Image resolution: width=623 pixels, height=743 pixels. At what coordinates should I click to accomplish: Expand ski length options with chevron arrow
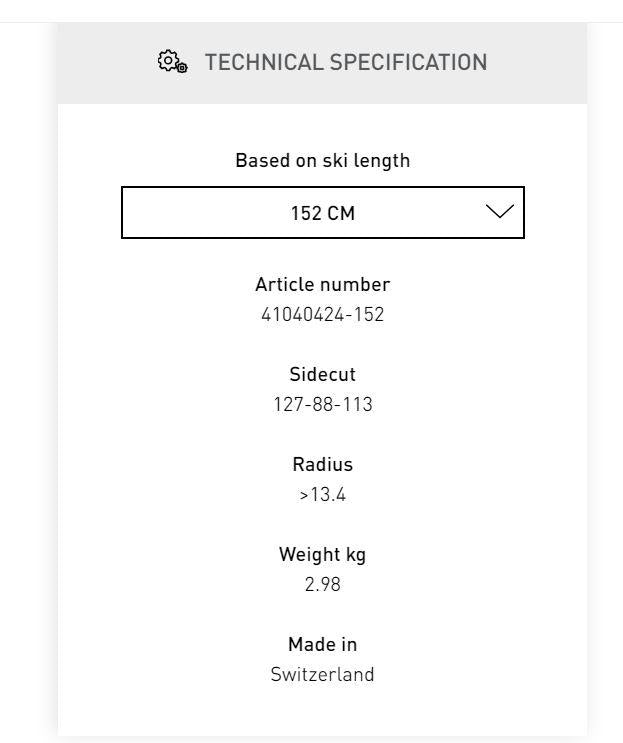pos(499,212)
